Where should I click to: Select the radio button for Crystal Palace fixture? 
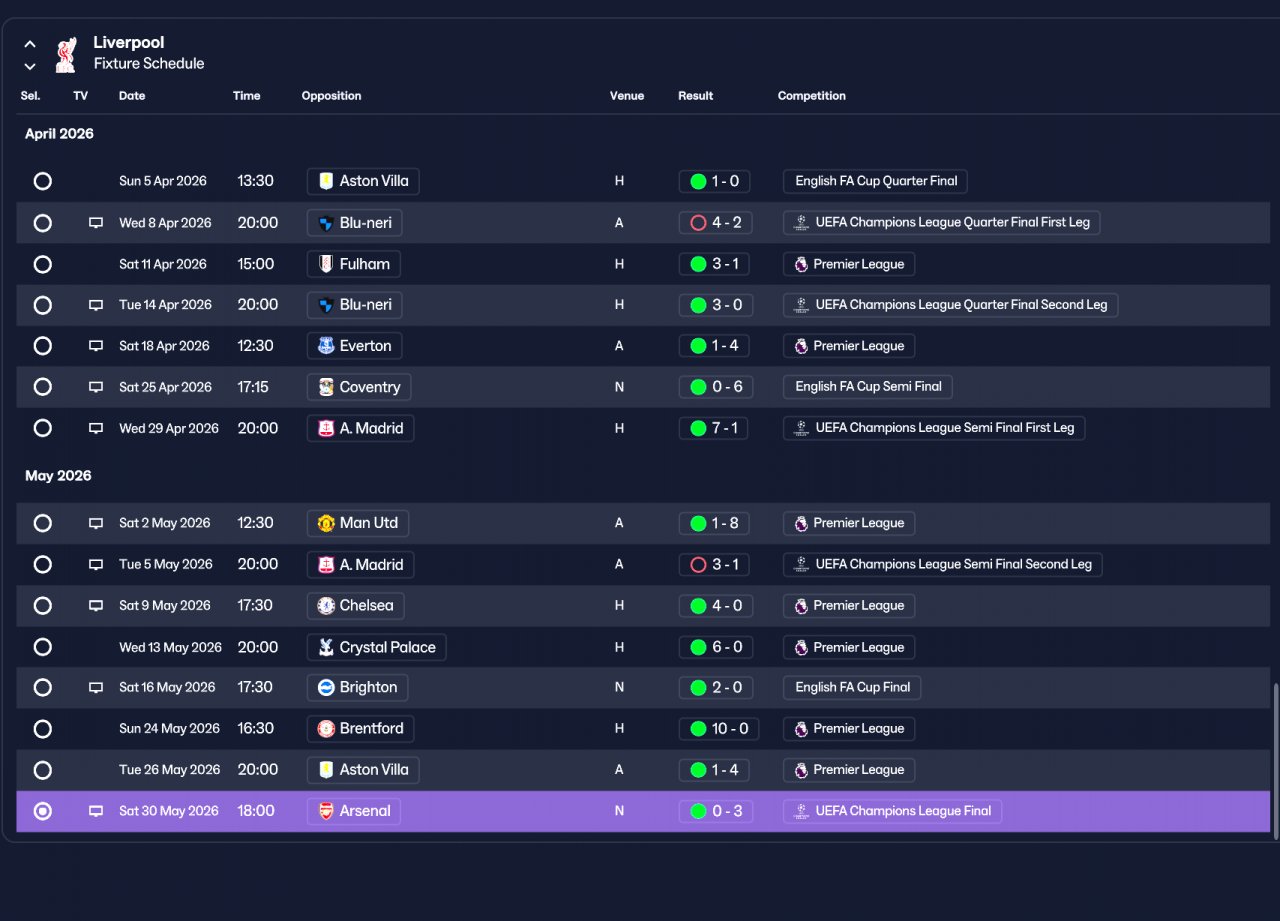[x=42, y=647]
